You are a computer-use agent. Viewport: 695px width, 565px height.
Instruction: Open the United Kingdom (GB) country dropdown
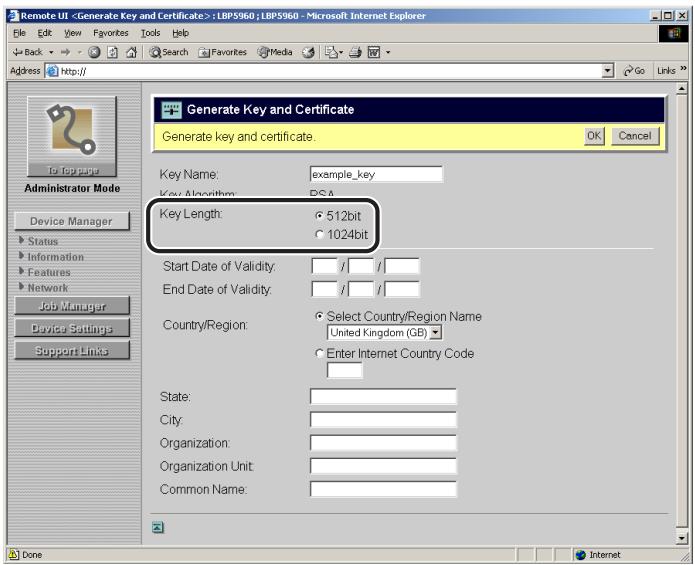click(384, 332)
